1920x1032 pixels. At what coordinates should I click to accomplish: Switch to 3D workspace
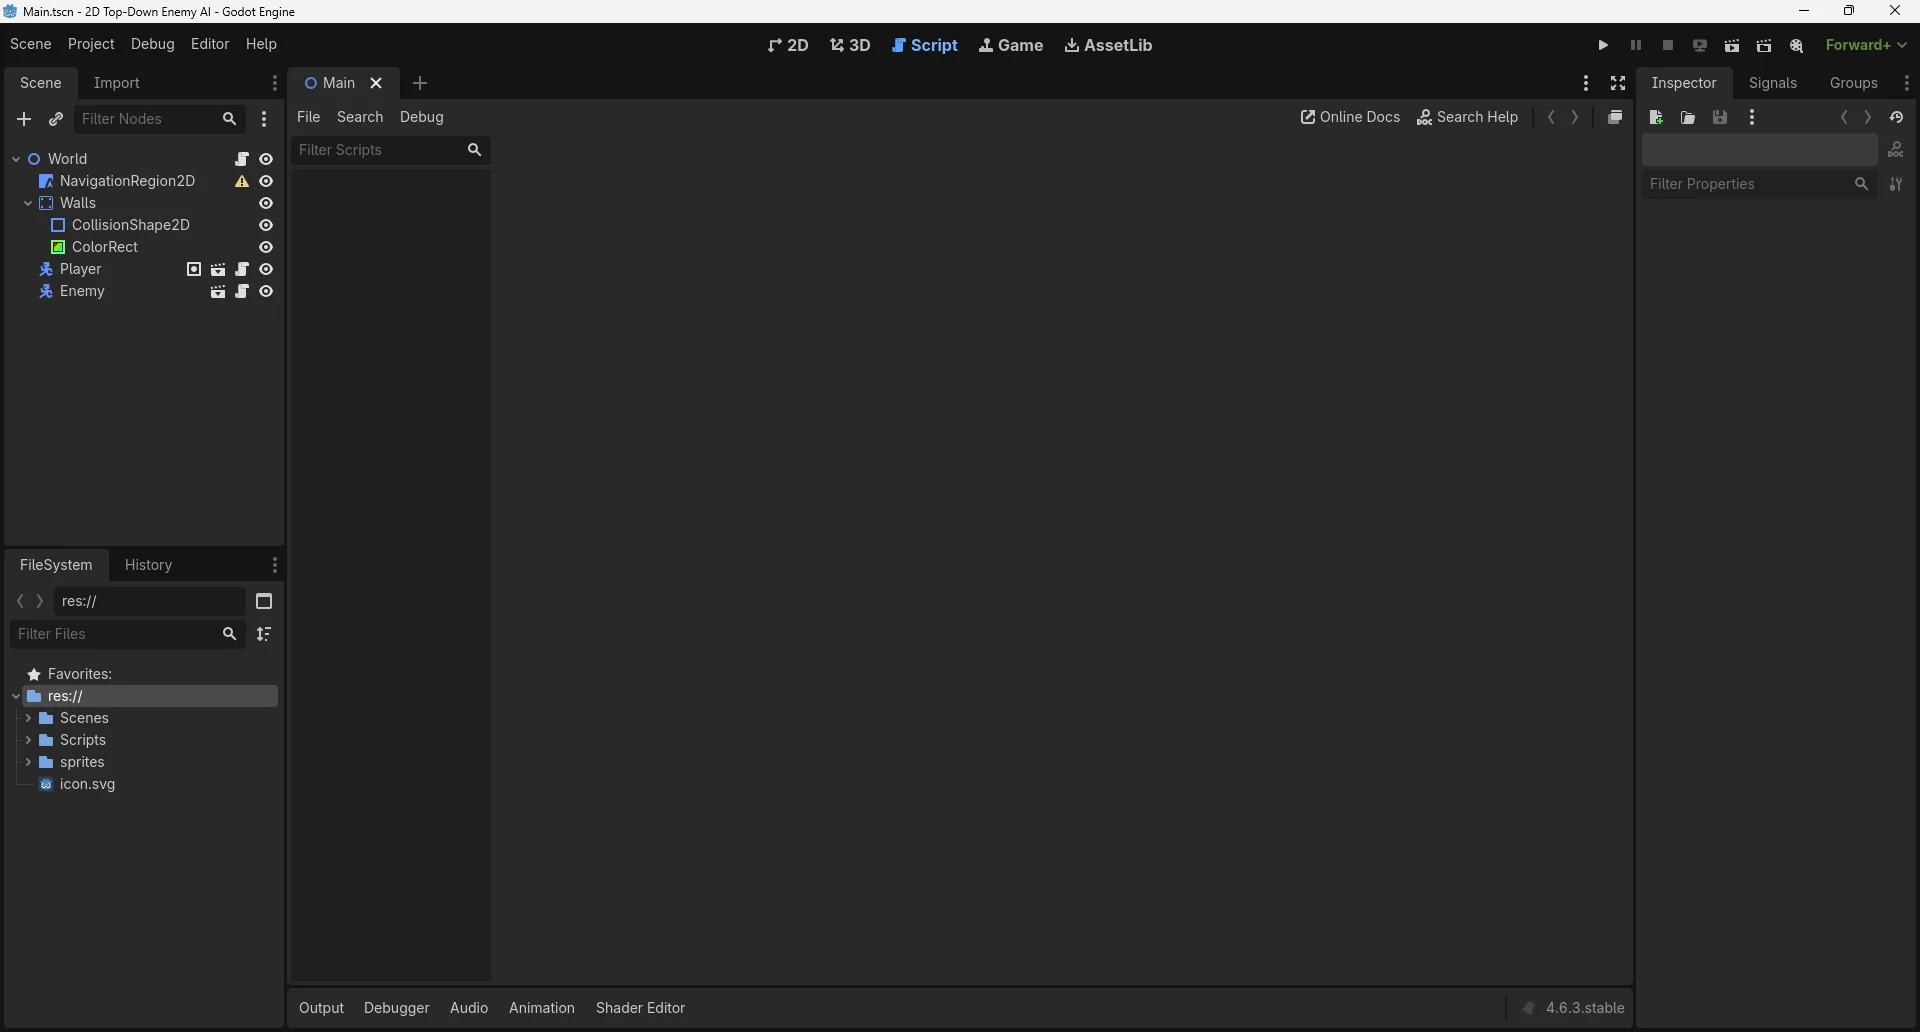click(850, 45)
